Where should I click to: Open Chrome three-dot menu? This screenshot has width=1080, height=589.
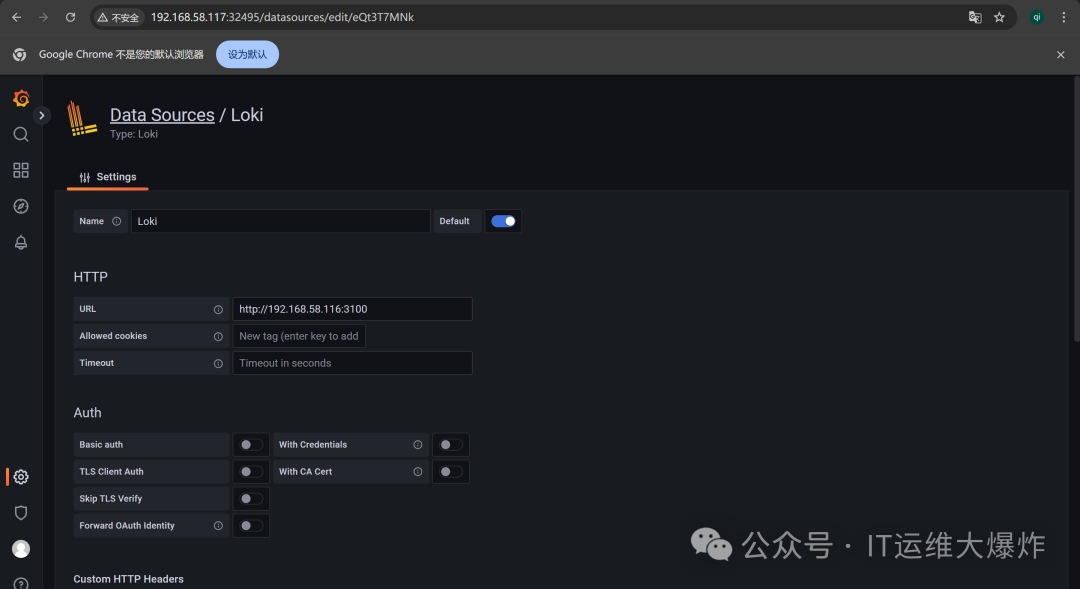(x=1063, y=17)
